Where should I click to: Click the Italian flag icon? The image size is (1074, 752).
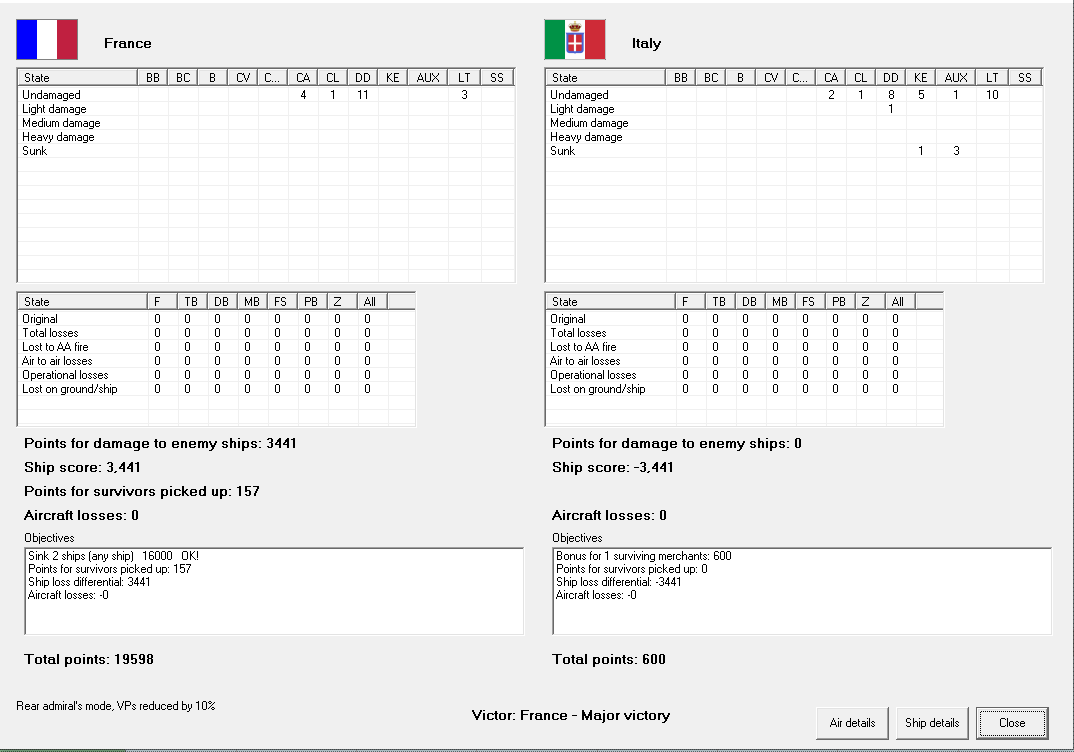pyautogui.click(x=574, y=40)
